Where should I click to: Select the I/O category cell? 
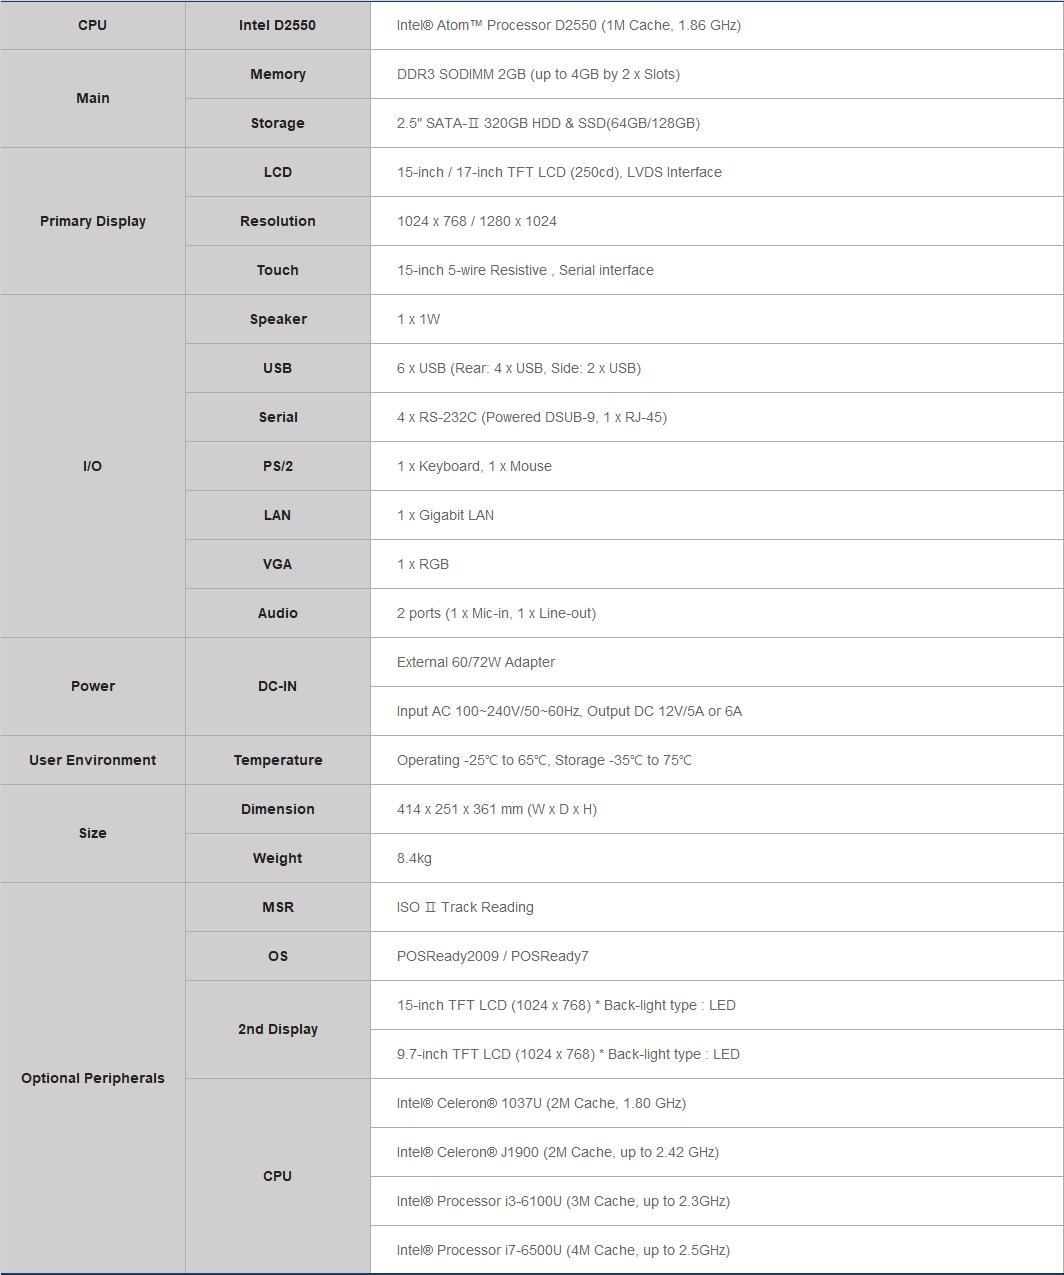click(92, 466)
